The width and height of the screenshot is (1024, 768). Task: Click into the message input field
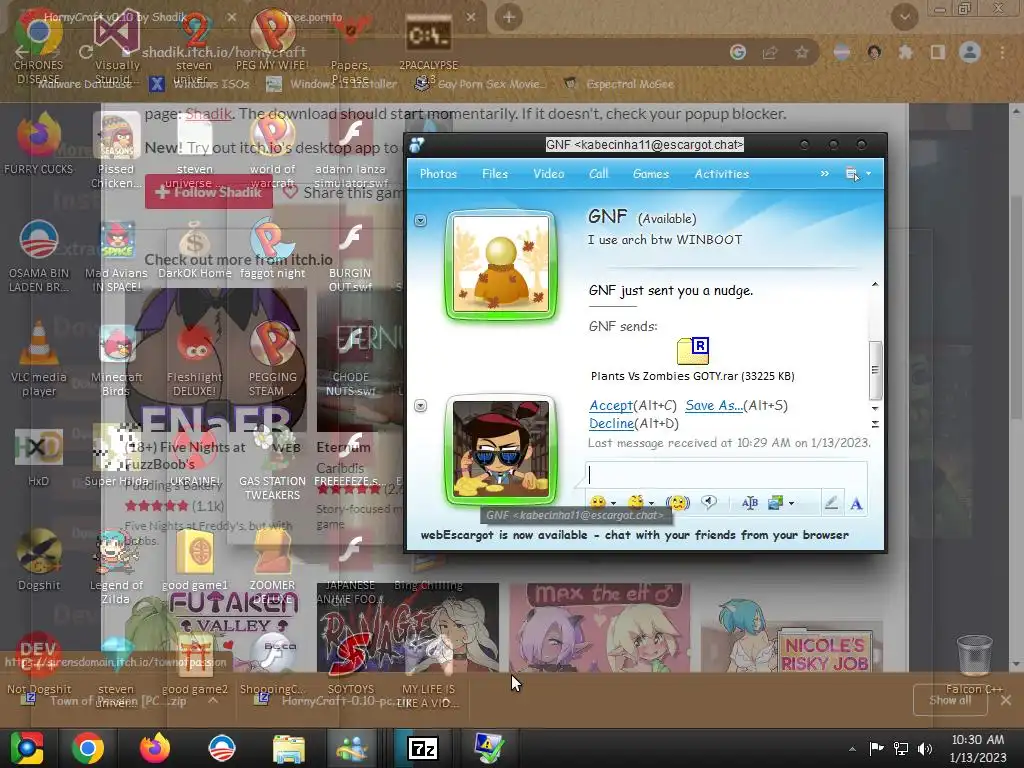(726, 475)
